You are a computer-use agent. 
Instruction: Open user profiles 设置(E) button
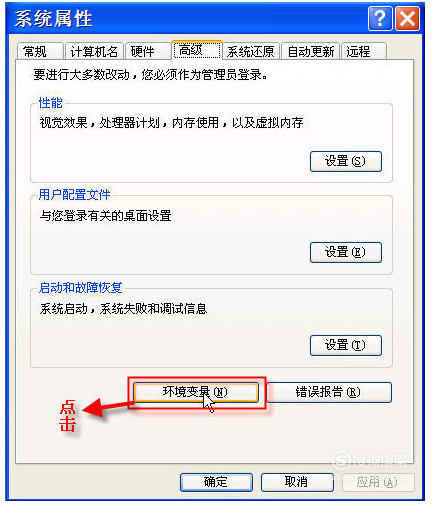(346, 252)
